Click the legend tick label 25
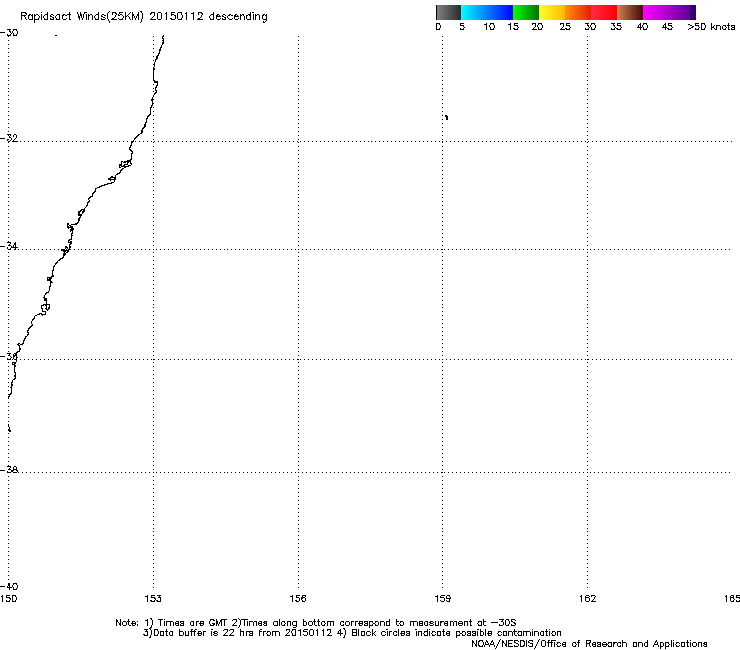Image resolution: width=740 pixels, height=650 pixels. [x=565, y=27]
